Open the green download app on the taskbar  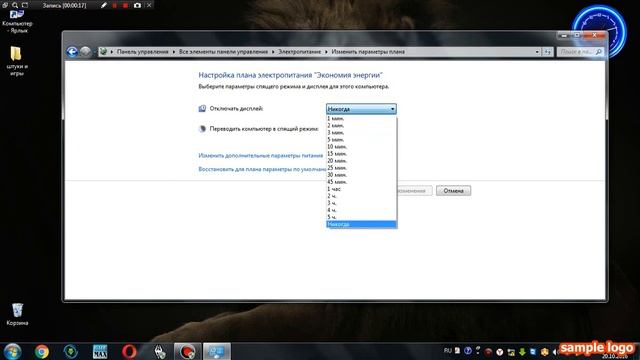(x=71, y=351)
